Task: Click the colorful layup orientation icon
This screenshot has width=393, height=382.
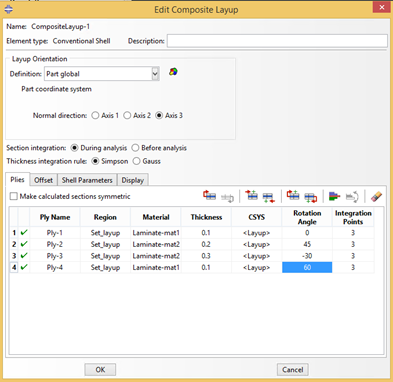Action: click(x=173, y=72)
